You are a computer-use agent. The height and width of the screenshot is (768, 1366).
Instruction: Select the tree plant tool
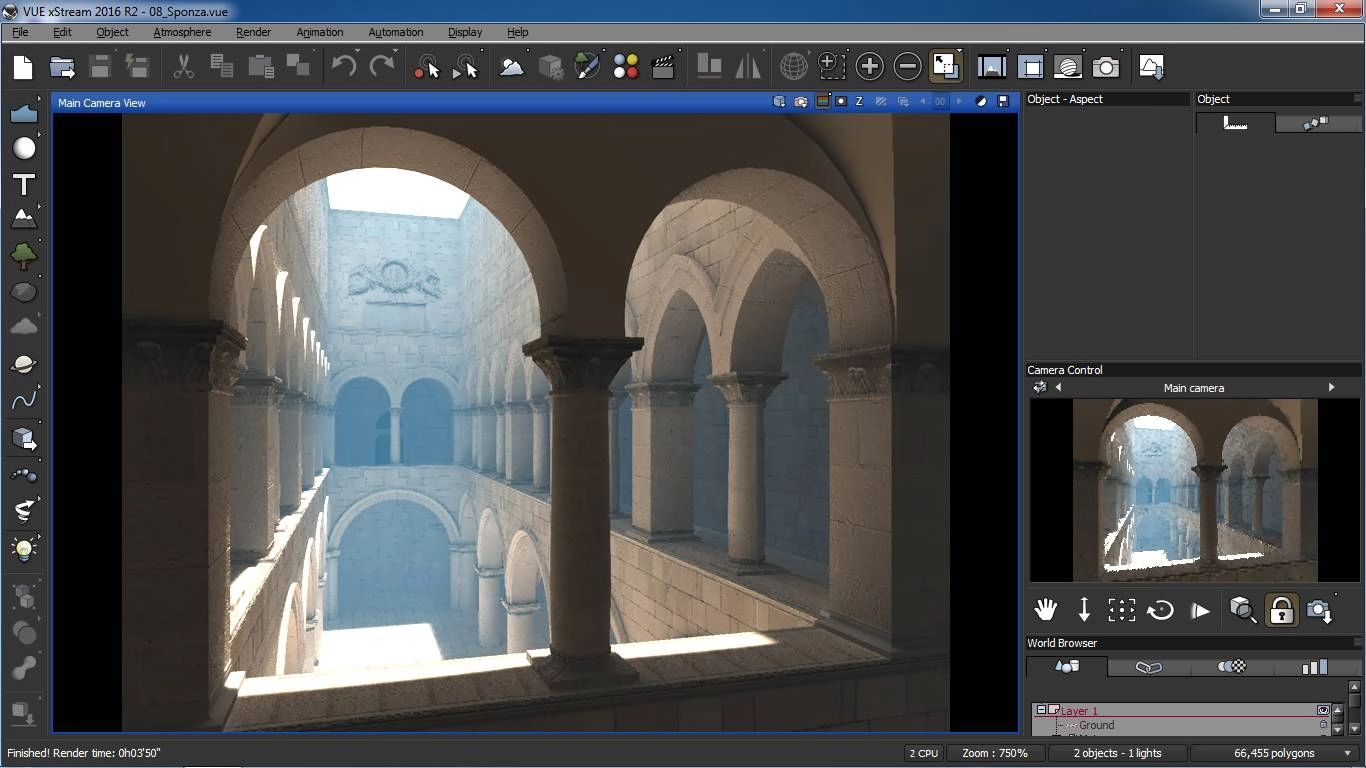coord(24,256)
